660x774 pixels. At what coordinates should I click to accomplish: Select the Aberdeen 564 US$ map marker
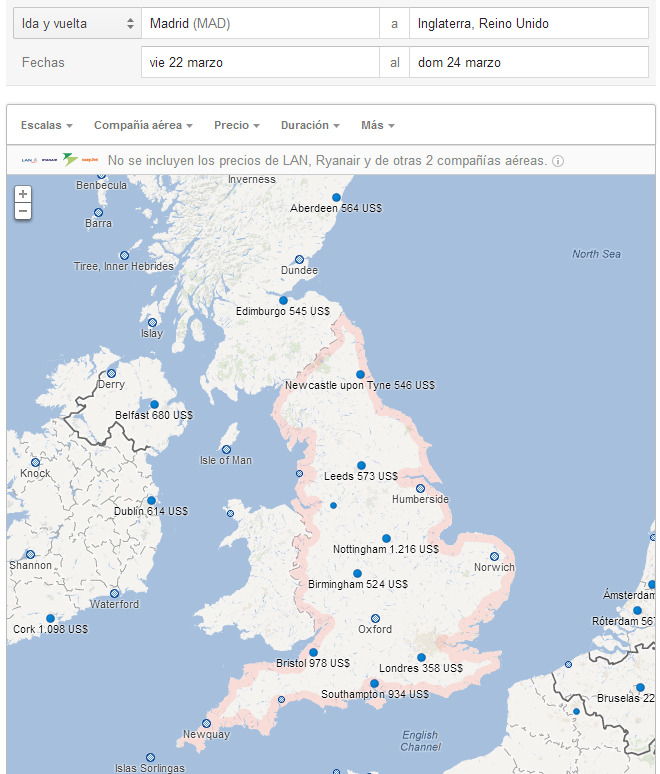pos(337,197)
